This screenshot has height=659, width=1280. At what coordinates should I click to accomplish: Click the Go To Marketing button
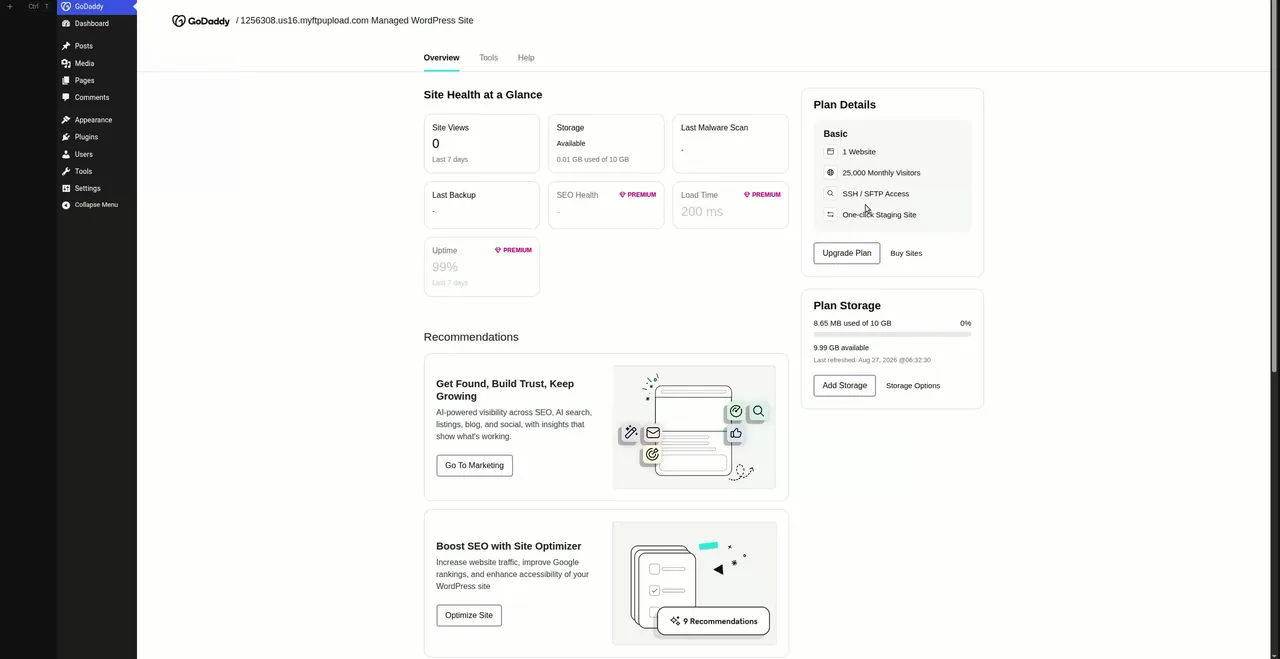(474, 465)
